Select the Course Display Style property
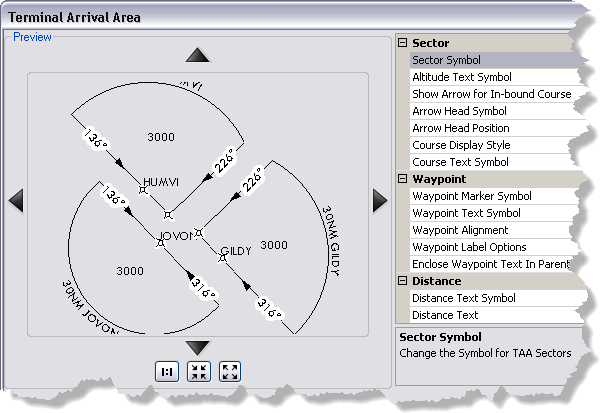This screenshot has height=413, width=600. 463,145
